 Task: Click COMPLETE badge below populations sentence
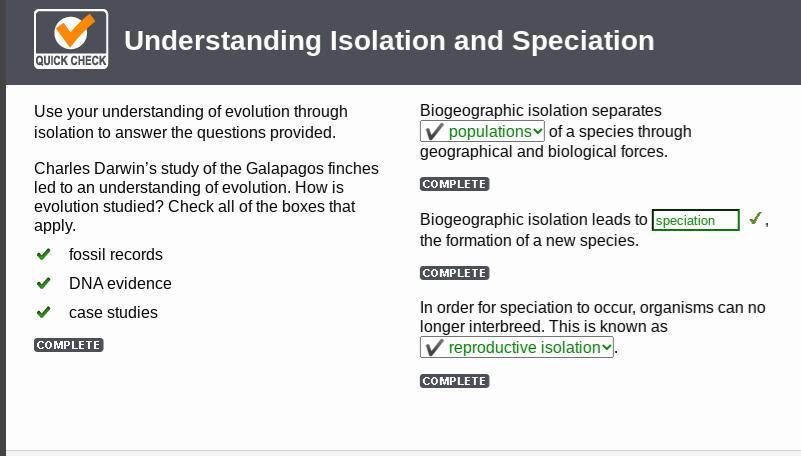454,184
